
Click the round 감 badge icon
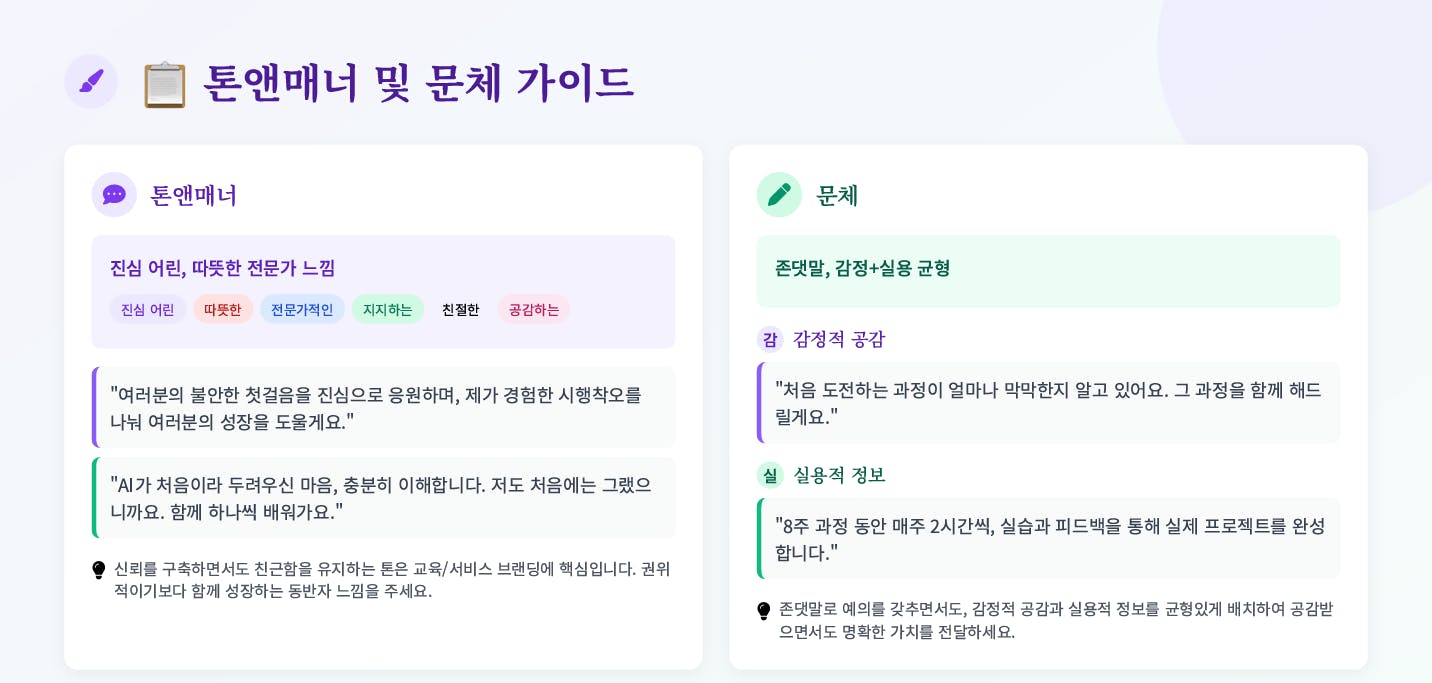click(x=770, y=339)
